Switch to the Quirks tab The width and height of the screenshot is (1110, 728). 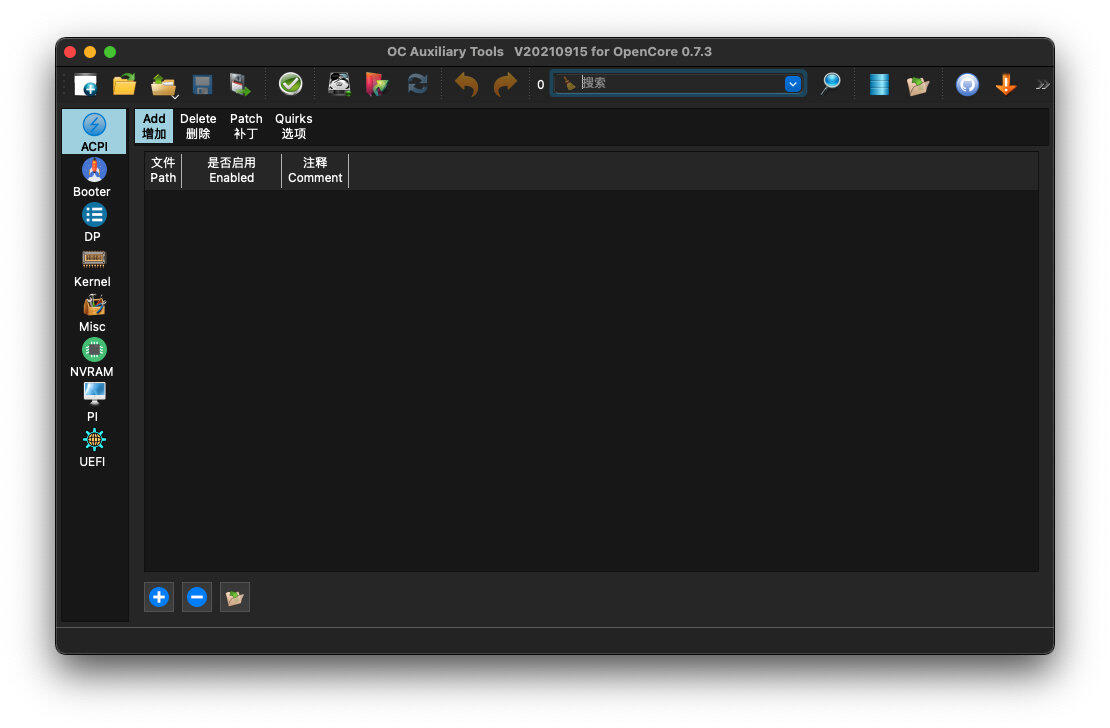point(293,126)
